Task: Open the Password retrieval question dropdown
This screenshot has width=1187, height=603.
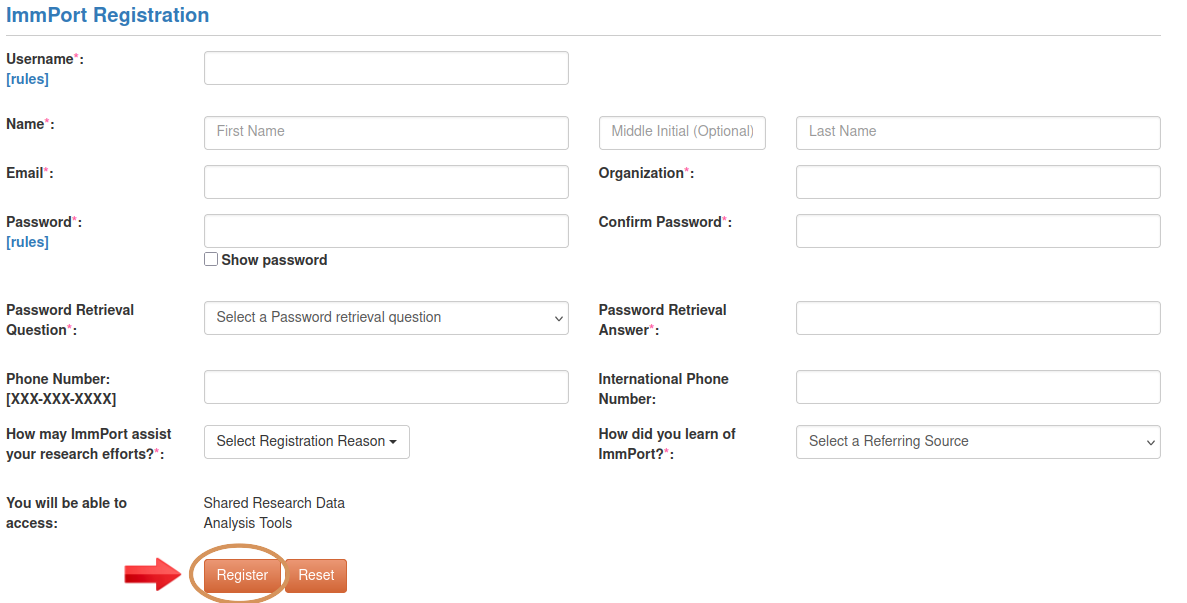Action: click(386, 318)
